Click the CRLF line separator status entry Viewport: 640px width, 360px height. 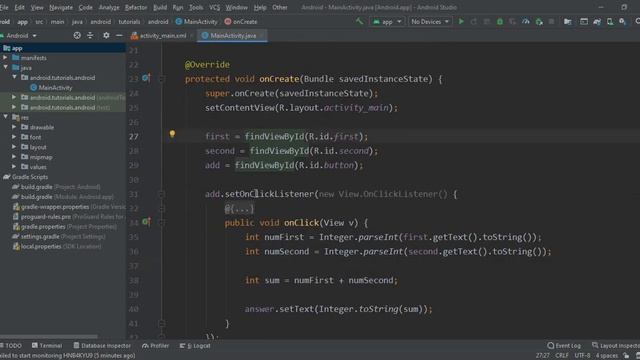pos(562,356)
